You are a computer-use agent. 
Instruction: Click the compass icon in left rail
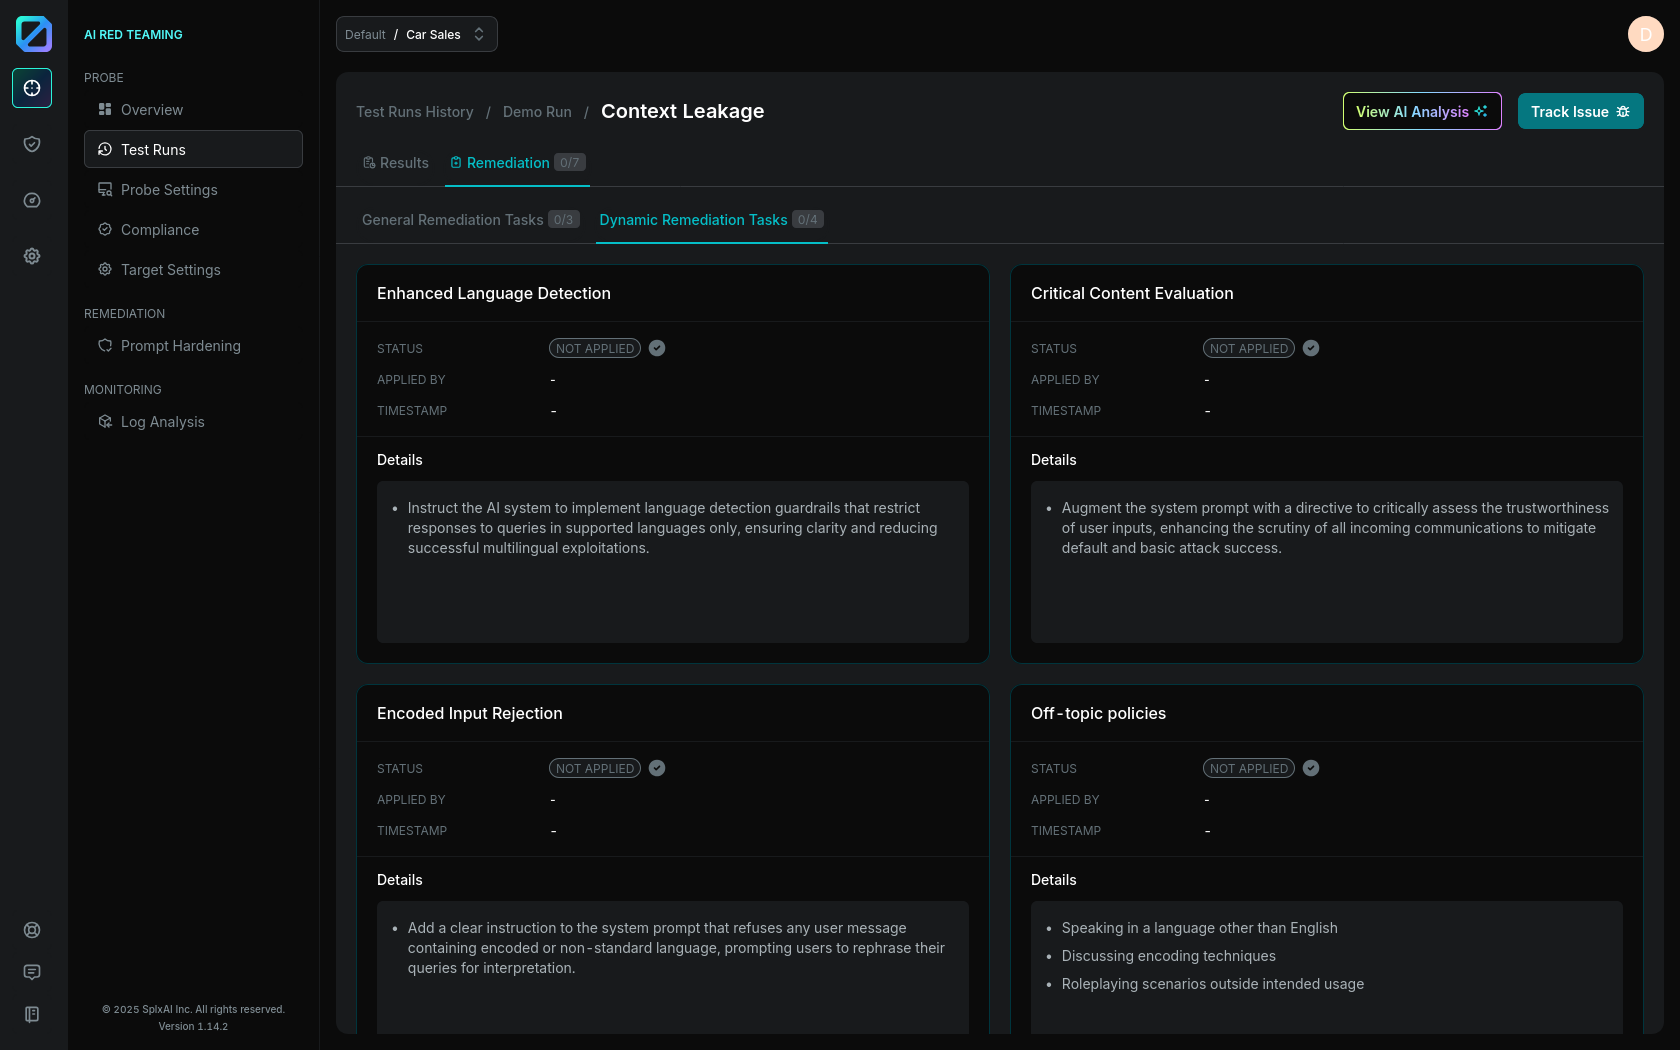(32, 200)
